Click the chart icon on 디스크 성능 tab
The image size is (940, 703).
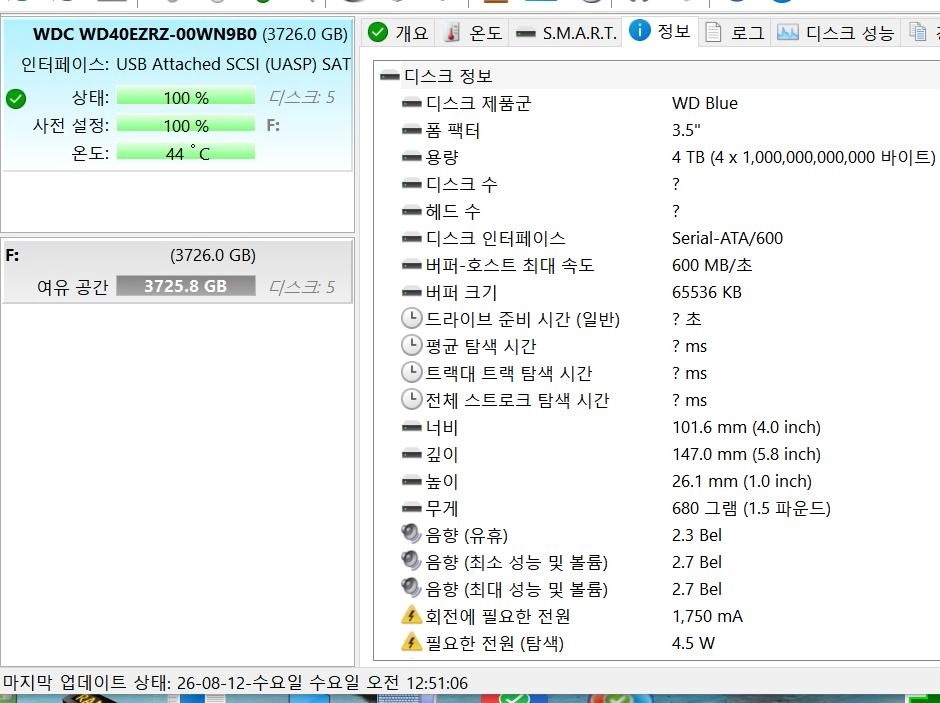click(x=787, y=32)
